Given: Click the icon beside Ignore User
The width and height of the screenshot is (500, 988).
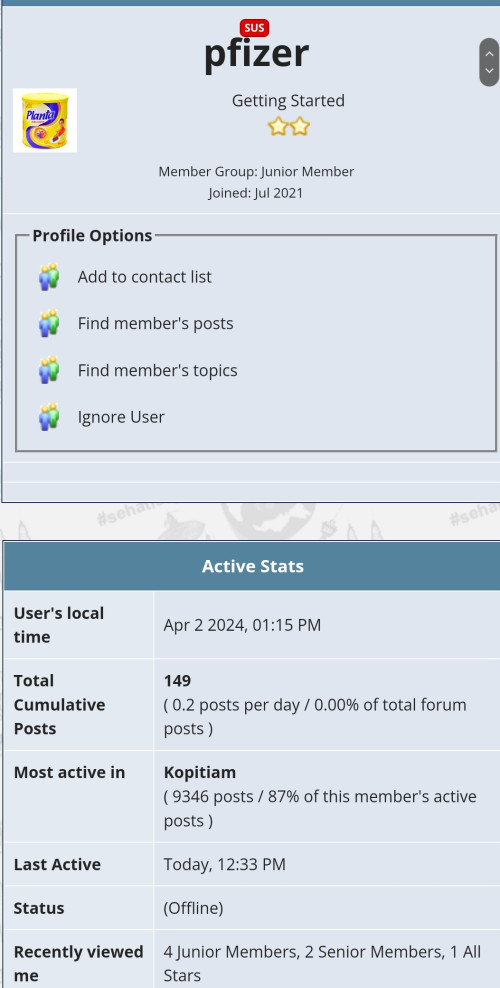Looking at the screenshot, I should [x=49, y=416].
